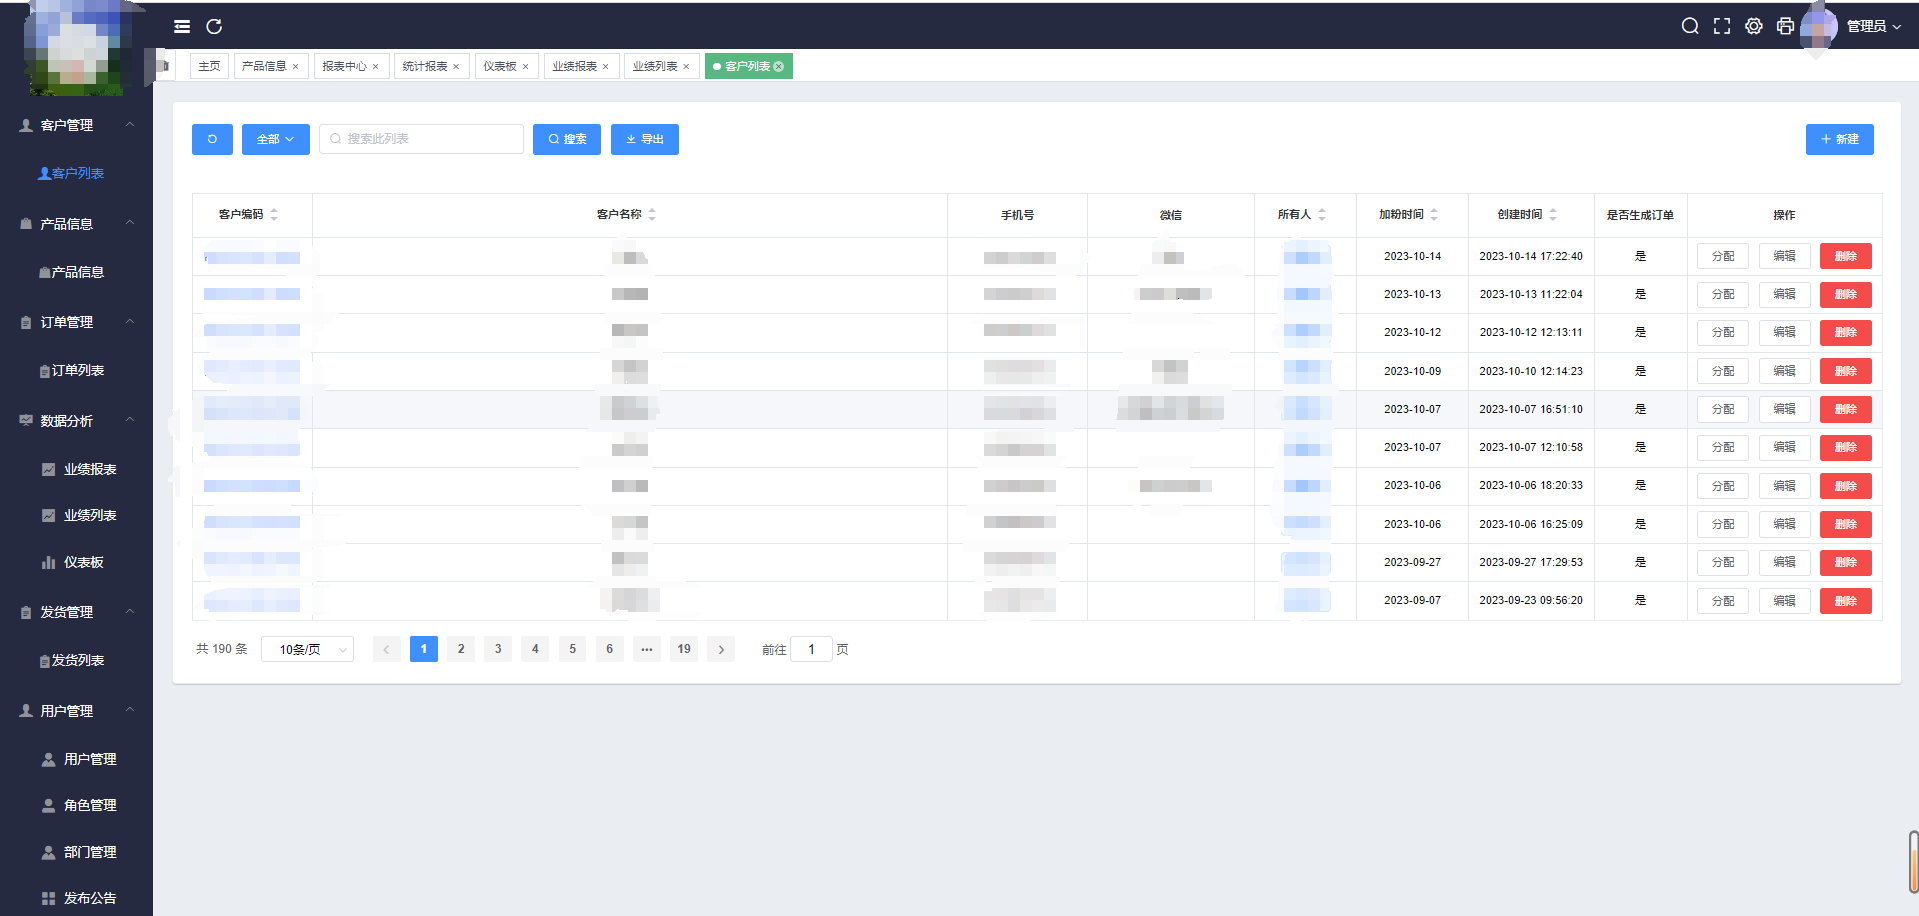Open the 10条/页 page size dropdown
1919x916 pixels.
[307, 649]
